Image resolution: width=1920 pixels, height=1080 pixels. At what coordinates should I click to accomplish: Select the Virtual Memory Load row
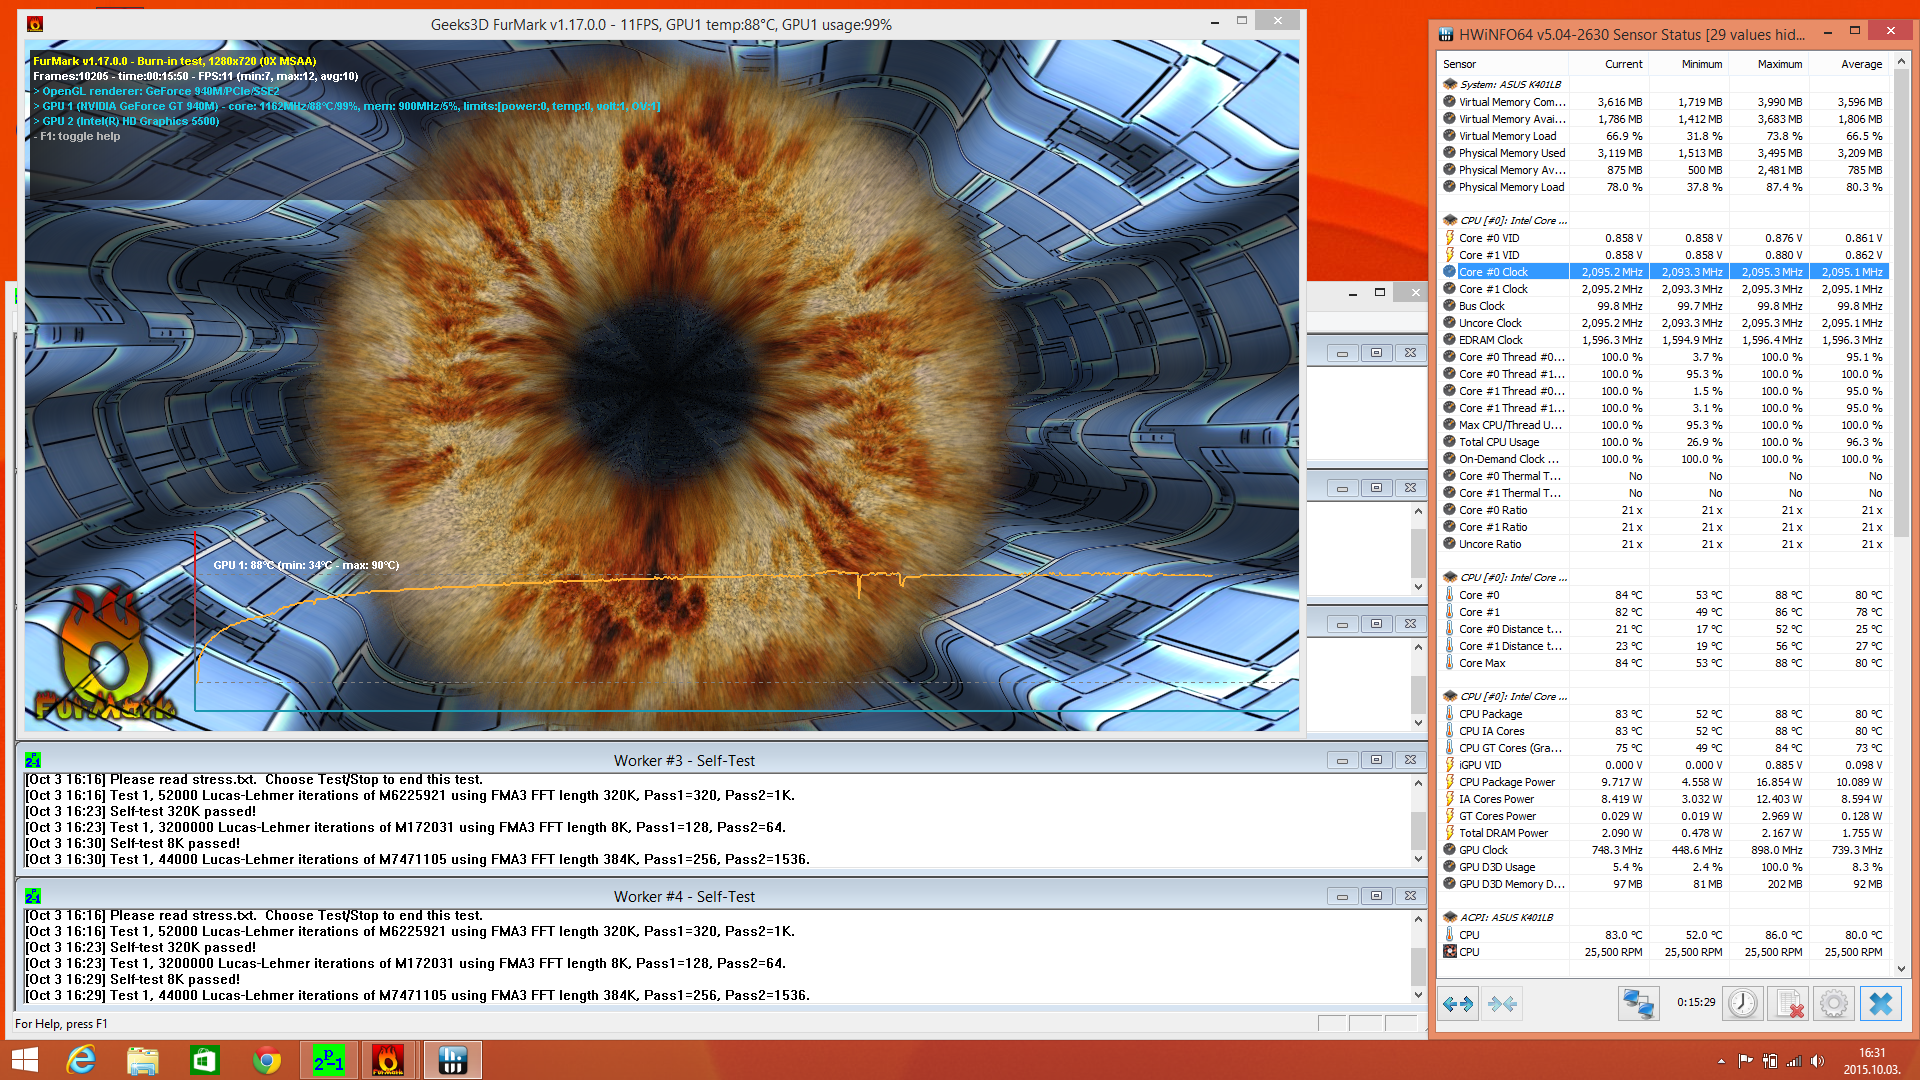tap(1664, 136)
